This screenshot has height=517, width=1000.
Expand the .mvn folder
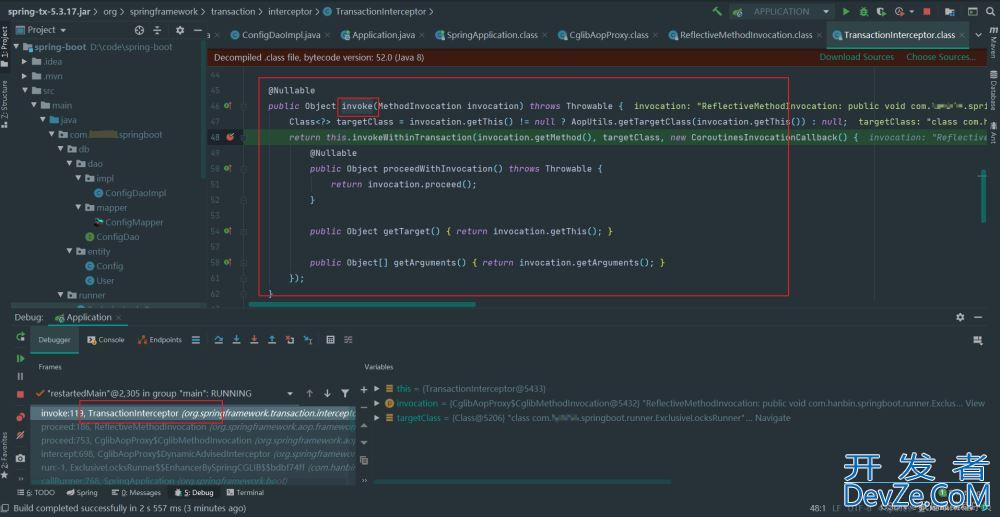(x=24, y=76)
